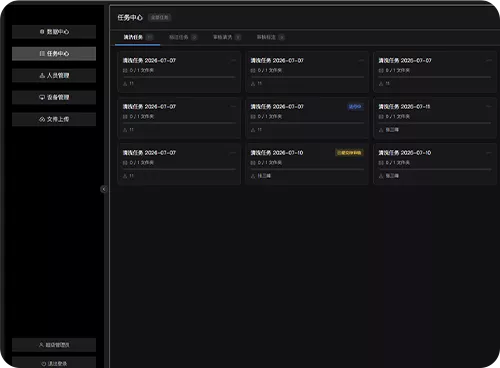The image size is (500, 368).
Task: Open the more menu on the 2026-07-11 card
Action: click(x=489, y=107)
